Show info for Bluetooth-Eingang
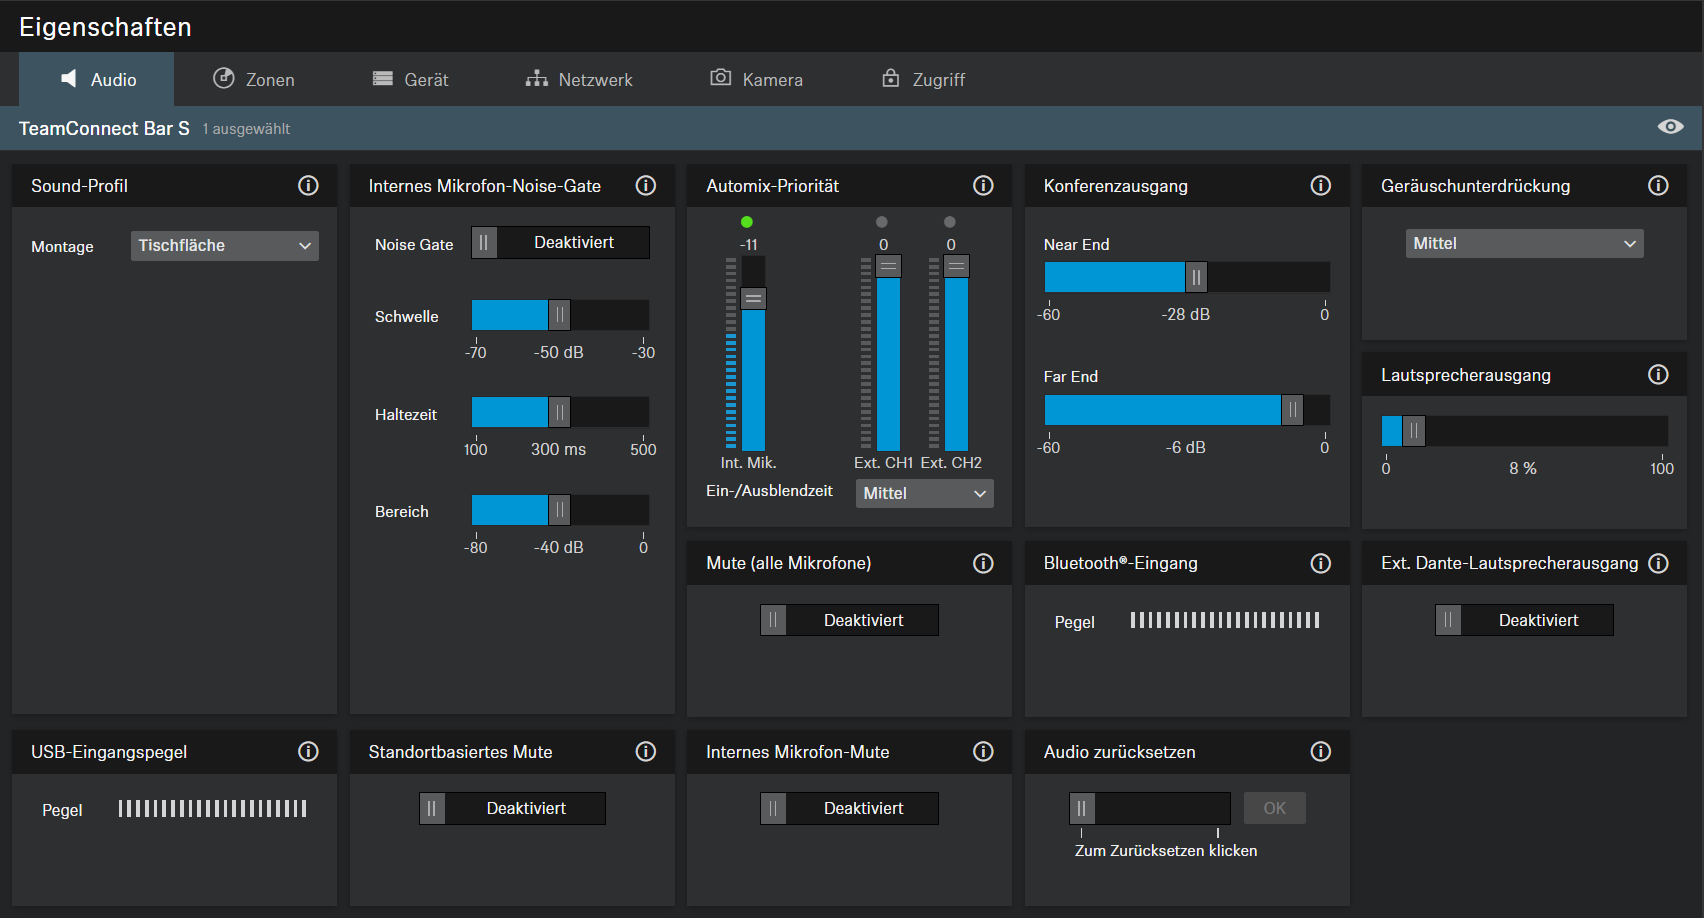The height and width of the screenshot is (918, 1704). pos(1321,564)
